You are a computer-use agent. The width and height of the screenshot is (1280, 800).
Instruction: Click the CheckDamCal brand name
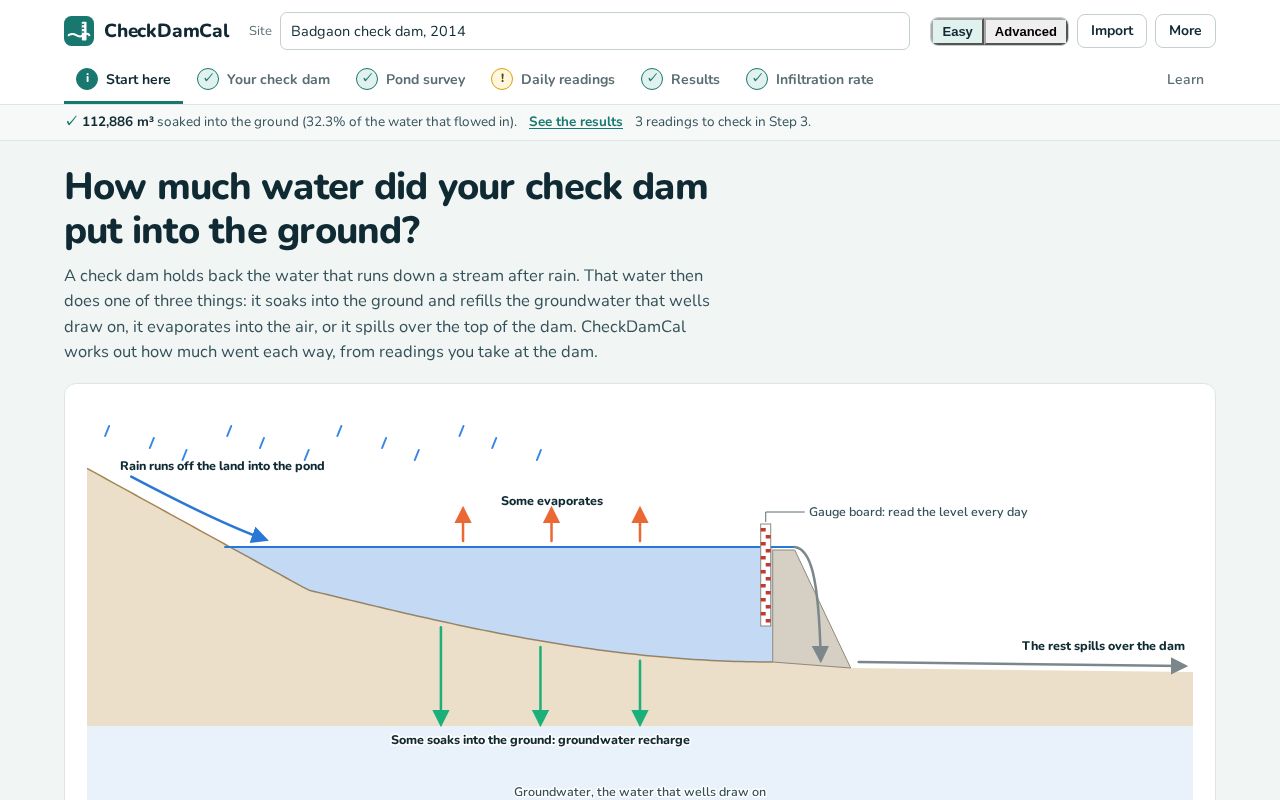click(166, 31)
